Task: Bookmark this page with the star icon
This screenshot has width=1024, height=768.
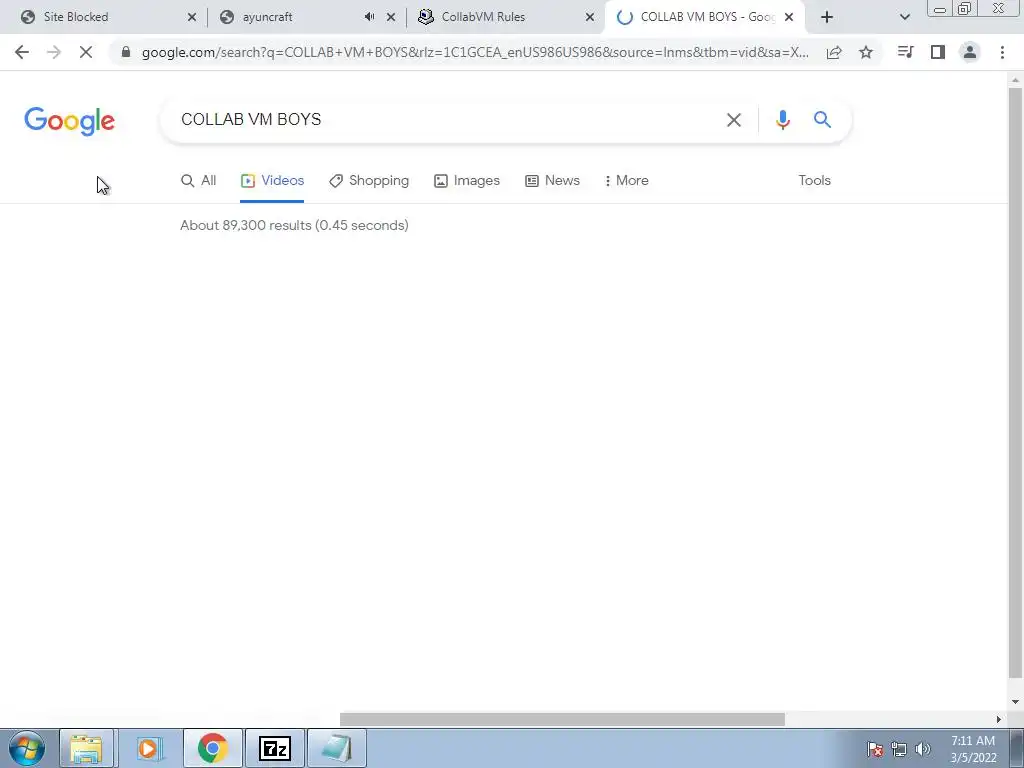Action: coord(866,52)
